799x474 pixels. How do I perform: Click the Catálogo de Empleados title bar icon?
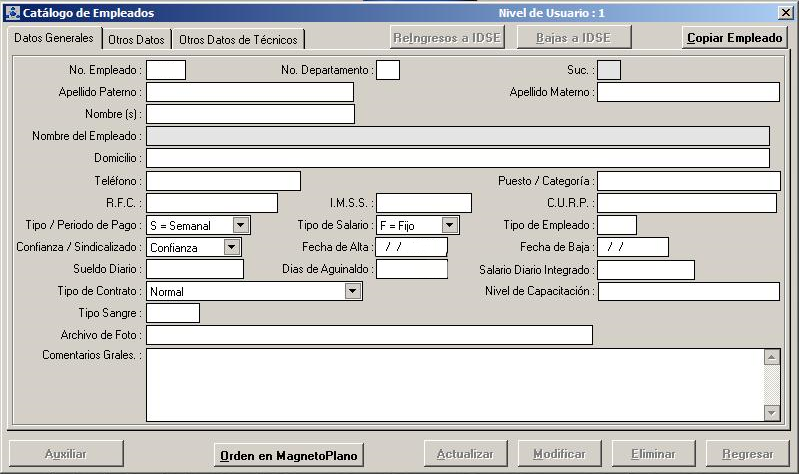(x=12, y=13)
